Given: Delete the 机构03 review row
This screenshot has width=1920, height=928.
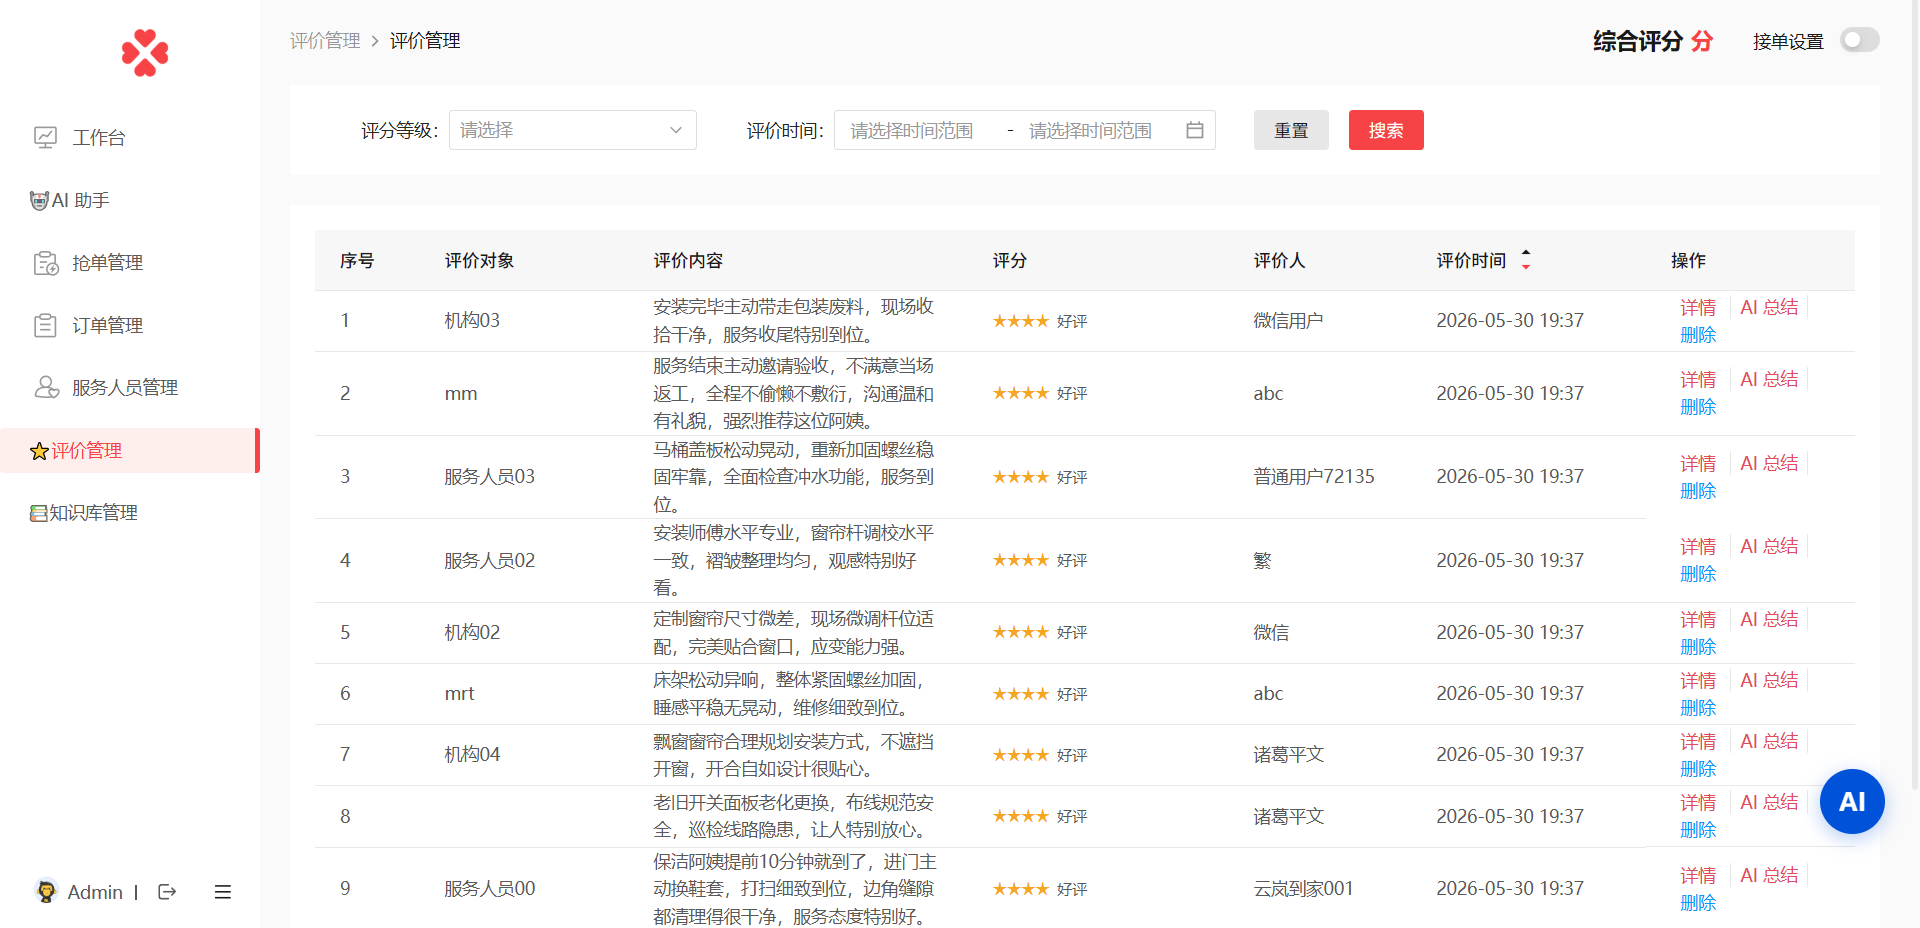Looking at the screenshot, I should 1698,335.
